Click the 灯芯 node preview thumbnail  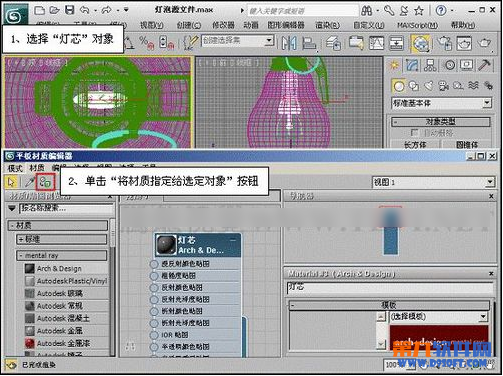pos(166,245)
